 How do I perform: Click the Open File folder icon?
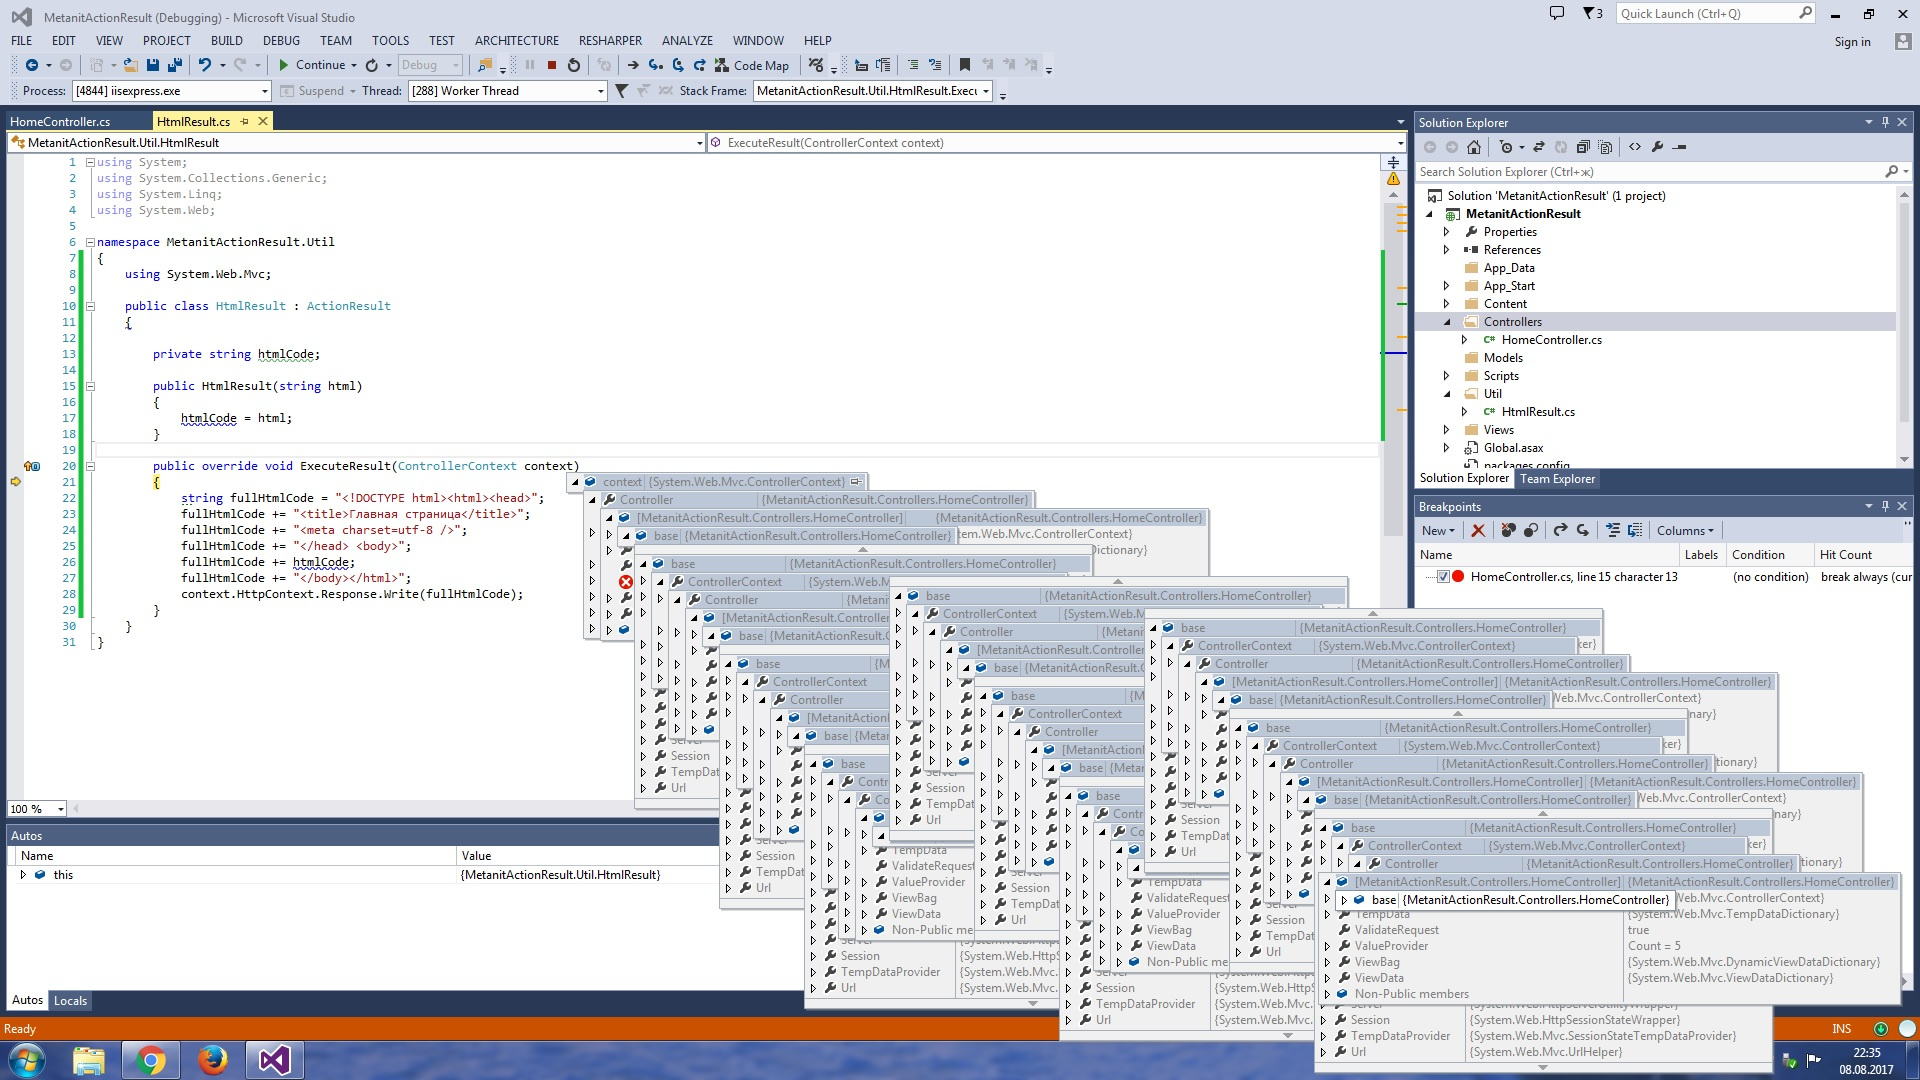point(131,65)
